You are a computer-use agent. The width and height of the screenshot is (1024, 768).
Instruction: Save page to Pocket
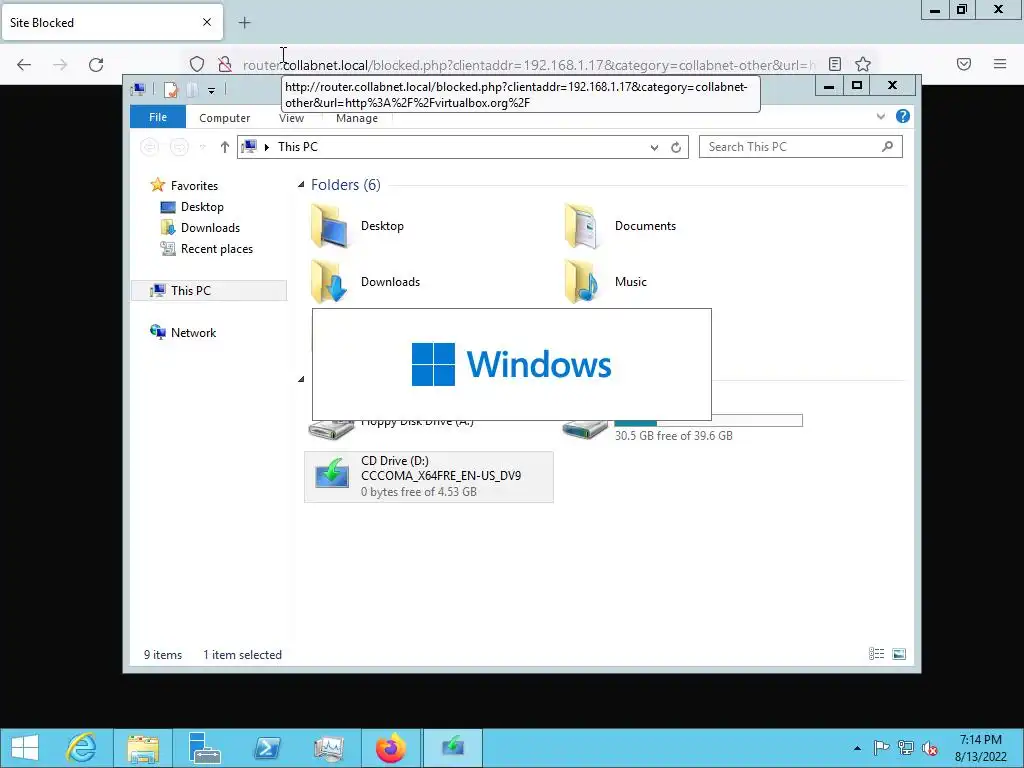tap(964, 64)
